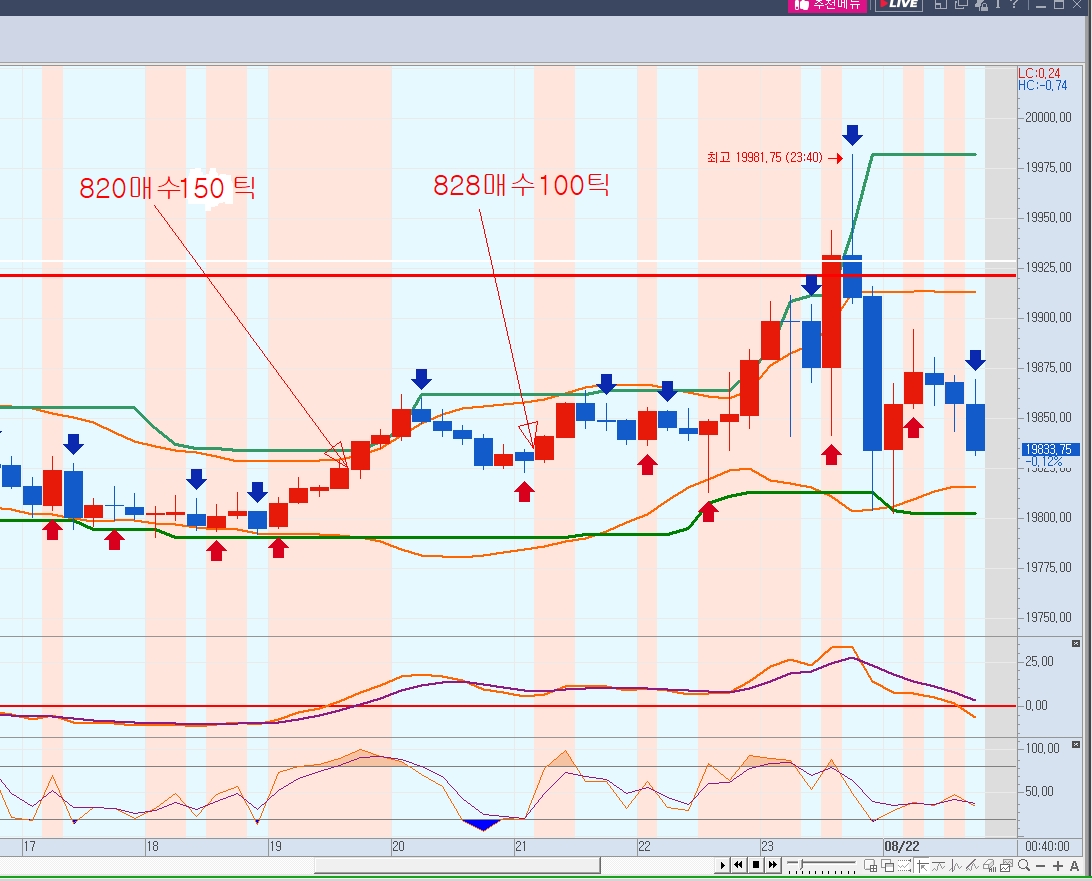Click the 19975.00 price axis label

[x=1049, y=167]
